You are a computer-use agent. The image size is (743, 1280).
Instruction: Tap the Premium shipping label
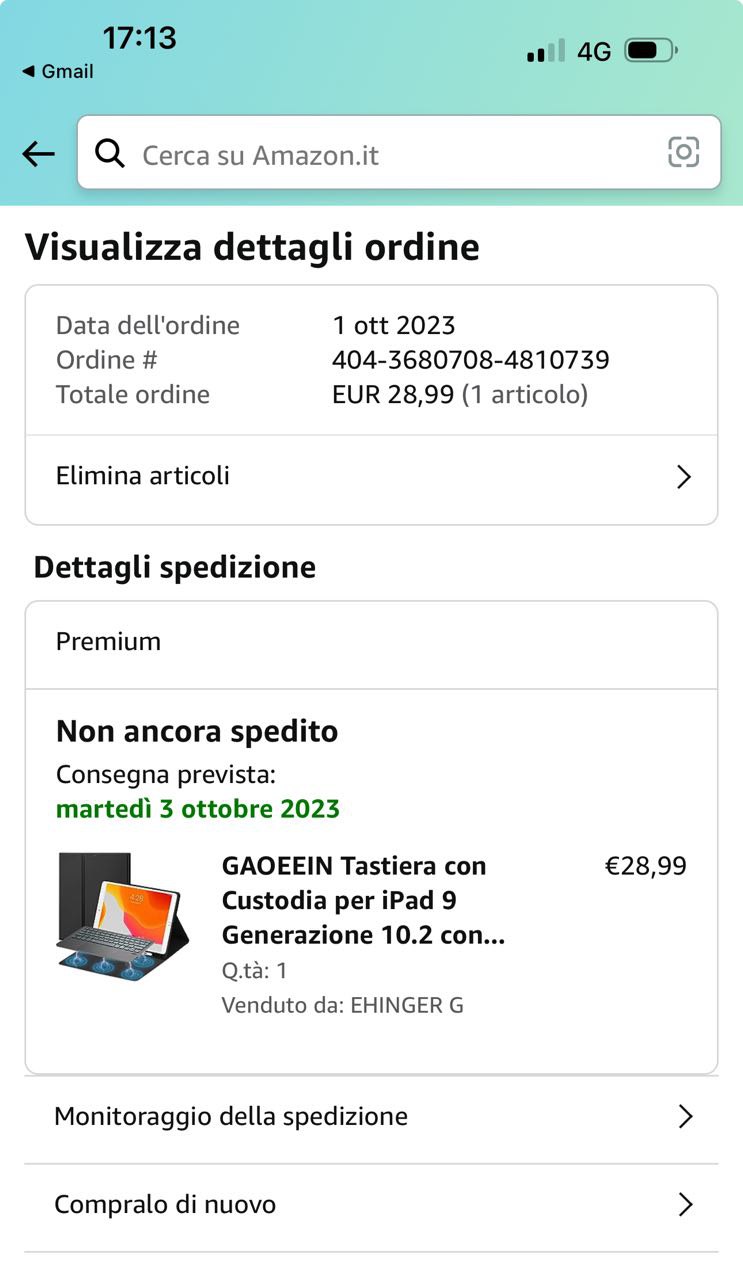coord(108,642)
